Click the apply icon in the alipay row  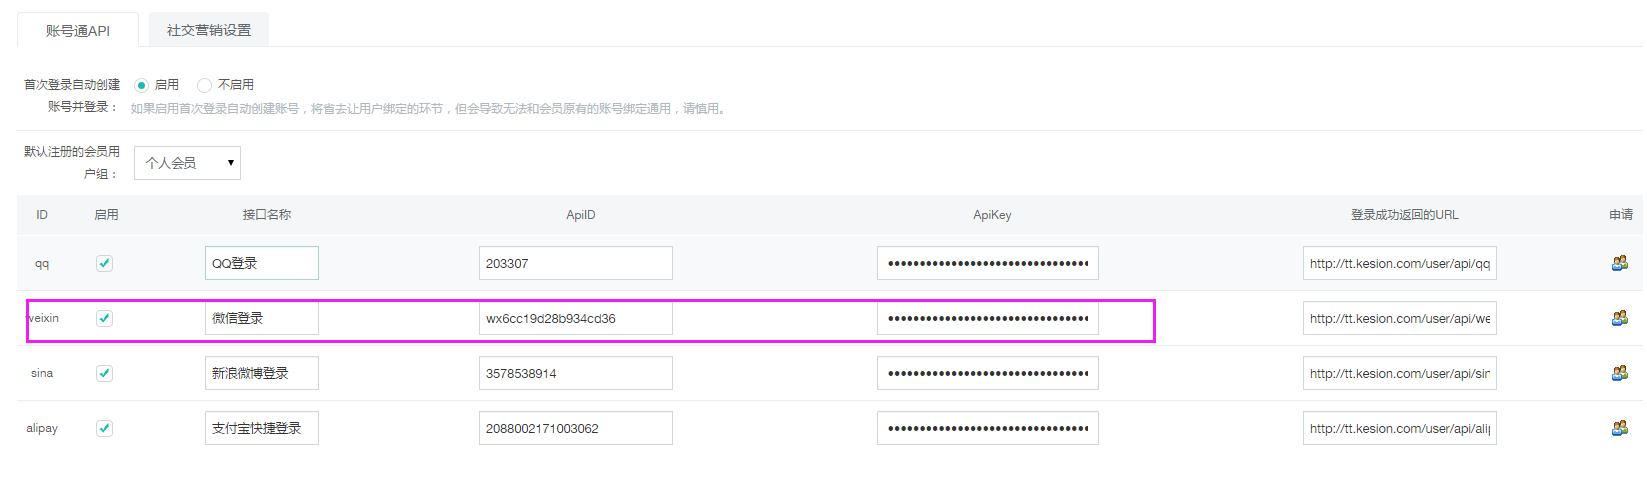point(1619,428)
